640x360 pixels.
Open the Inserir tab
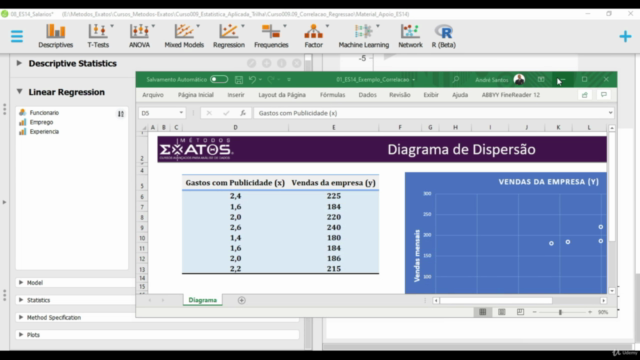pyautogui.click(x=236, y=95)
